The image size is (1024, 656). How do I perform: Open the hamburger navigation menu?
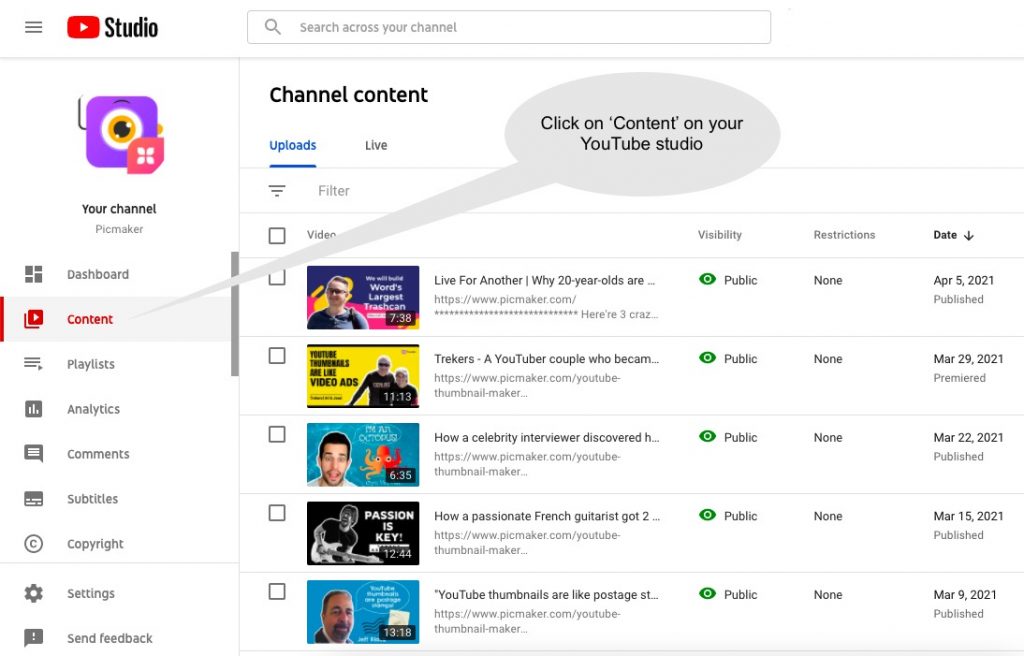33,27
